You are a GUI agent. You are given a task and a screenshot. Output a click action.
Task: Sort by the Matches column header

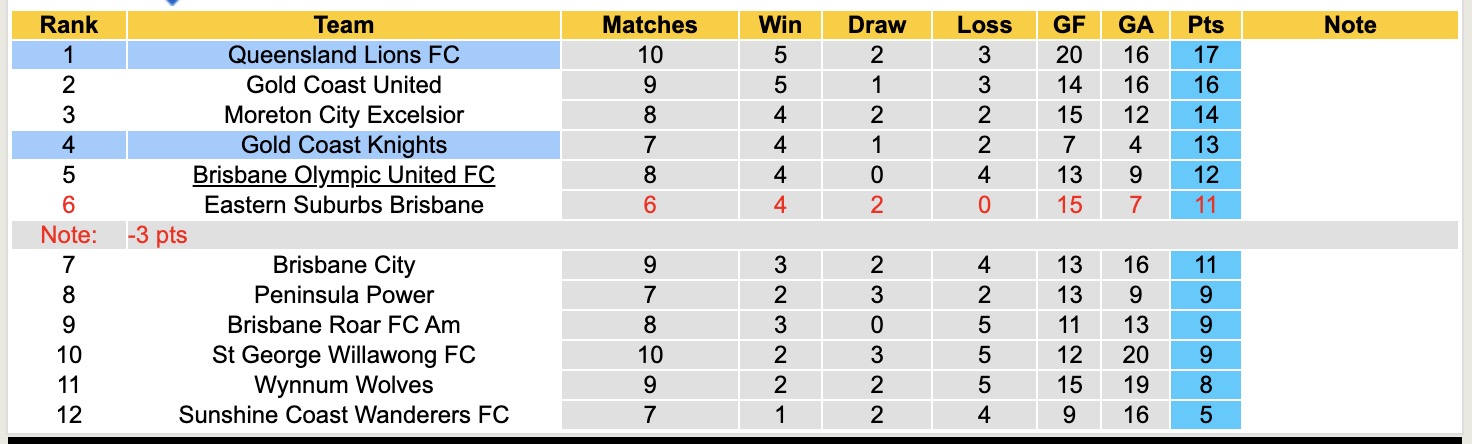click(x=649, y=25)
